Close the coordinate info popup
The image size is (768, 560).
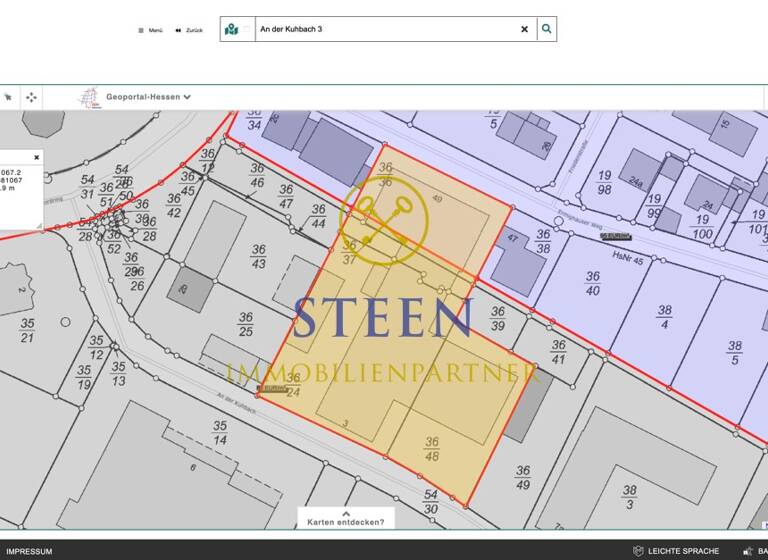tap(36, 158)
